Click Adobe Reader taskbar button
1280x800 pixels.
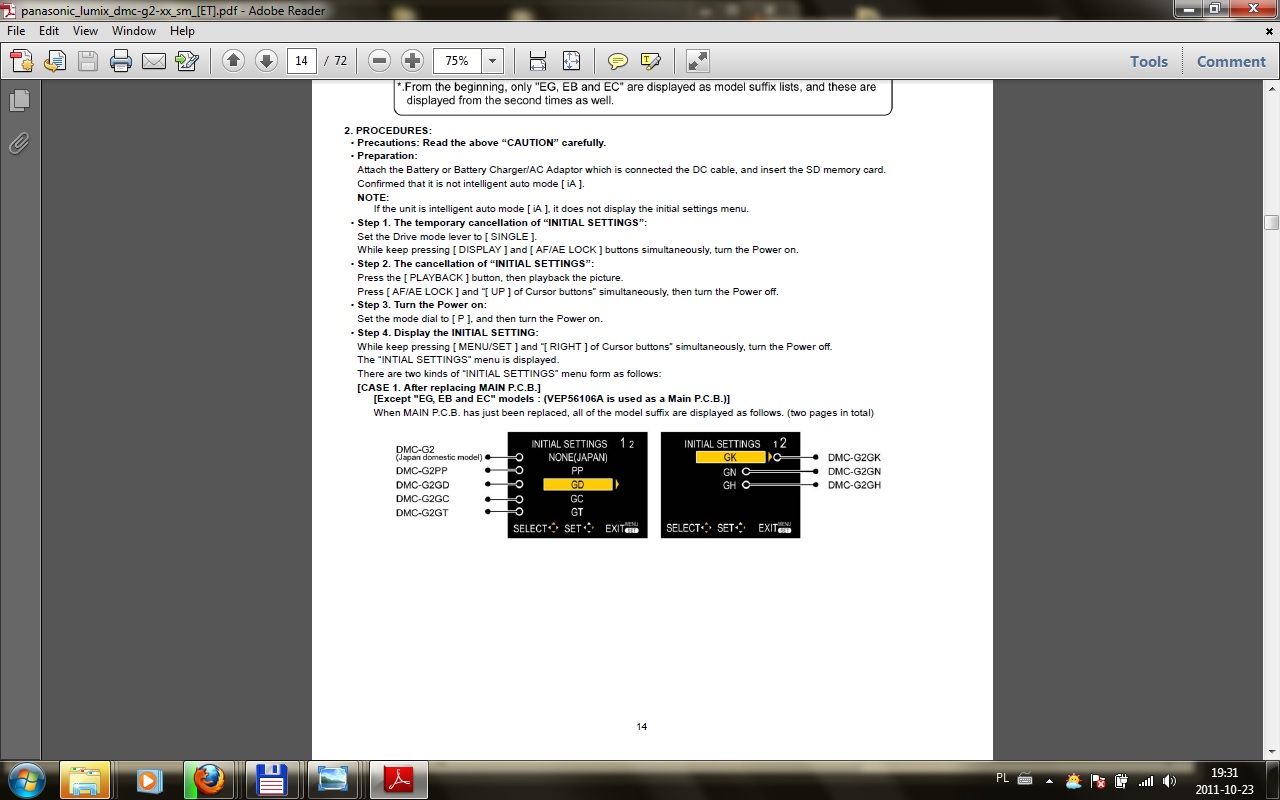point(398,779)
